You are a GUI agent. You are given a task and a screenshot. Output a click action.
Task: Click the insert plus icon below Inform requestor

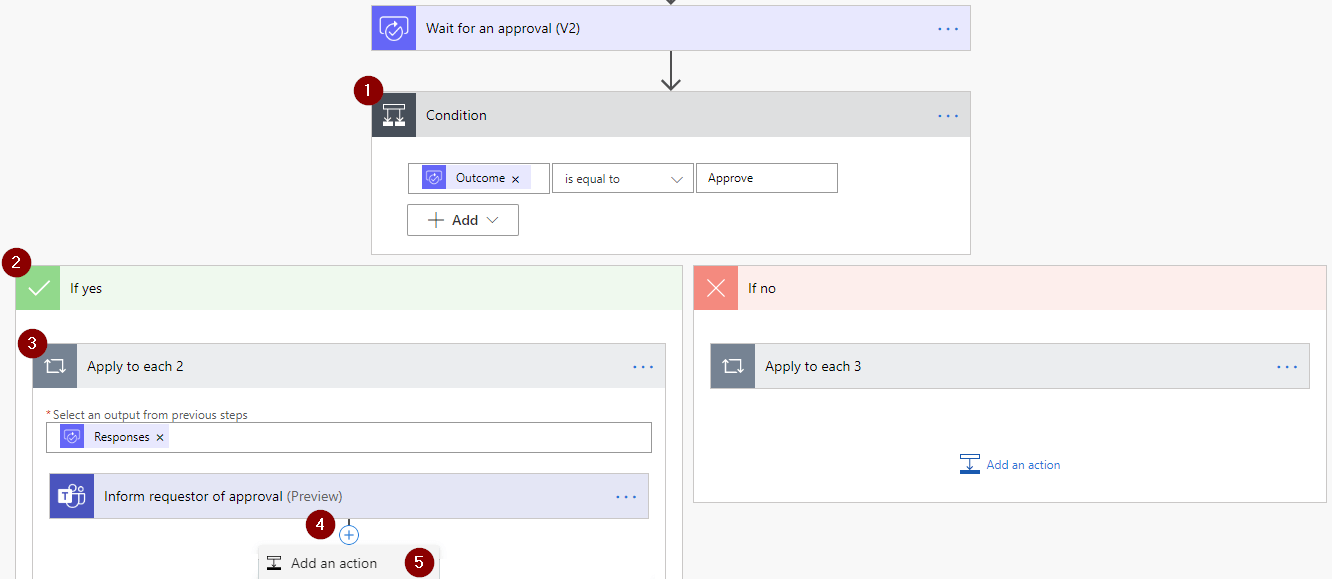click(348, 534)
